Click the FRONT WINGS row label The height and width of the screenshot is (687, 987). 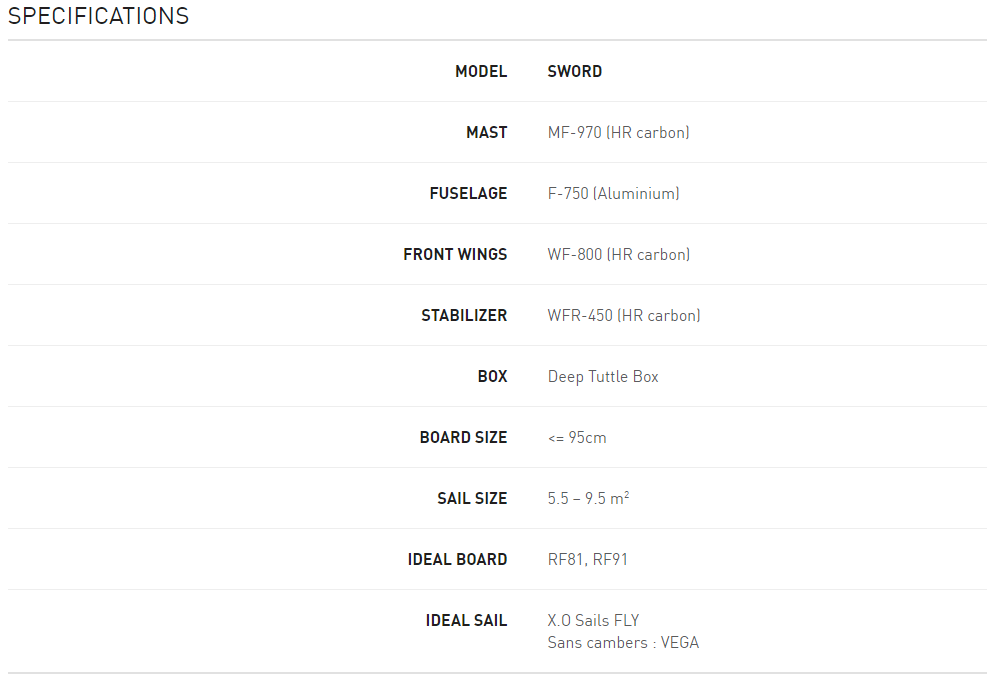coord(455,255)
